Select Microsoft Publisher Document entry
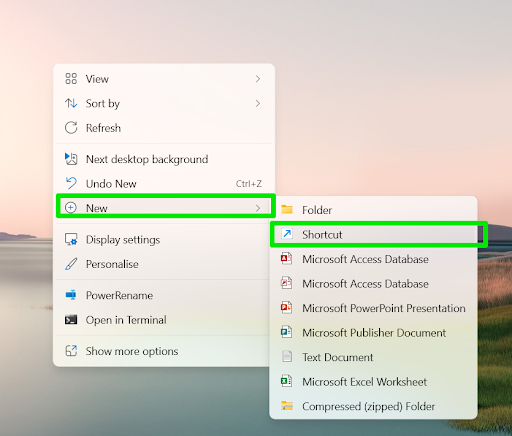Image resolution: width=512 pixels, height=436 pixels. pos(373,333)
